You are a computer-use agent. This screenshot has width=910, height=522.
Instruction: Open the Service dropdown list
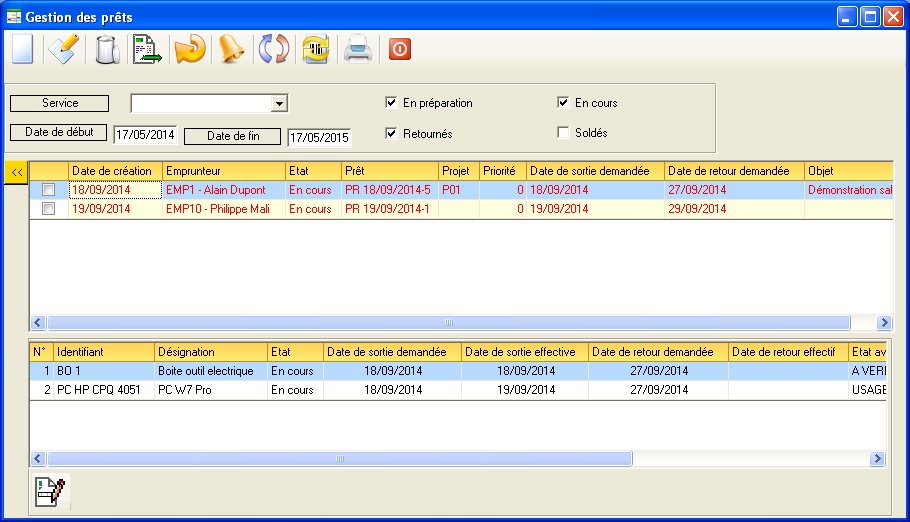(x=279, y=104)
